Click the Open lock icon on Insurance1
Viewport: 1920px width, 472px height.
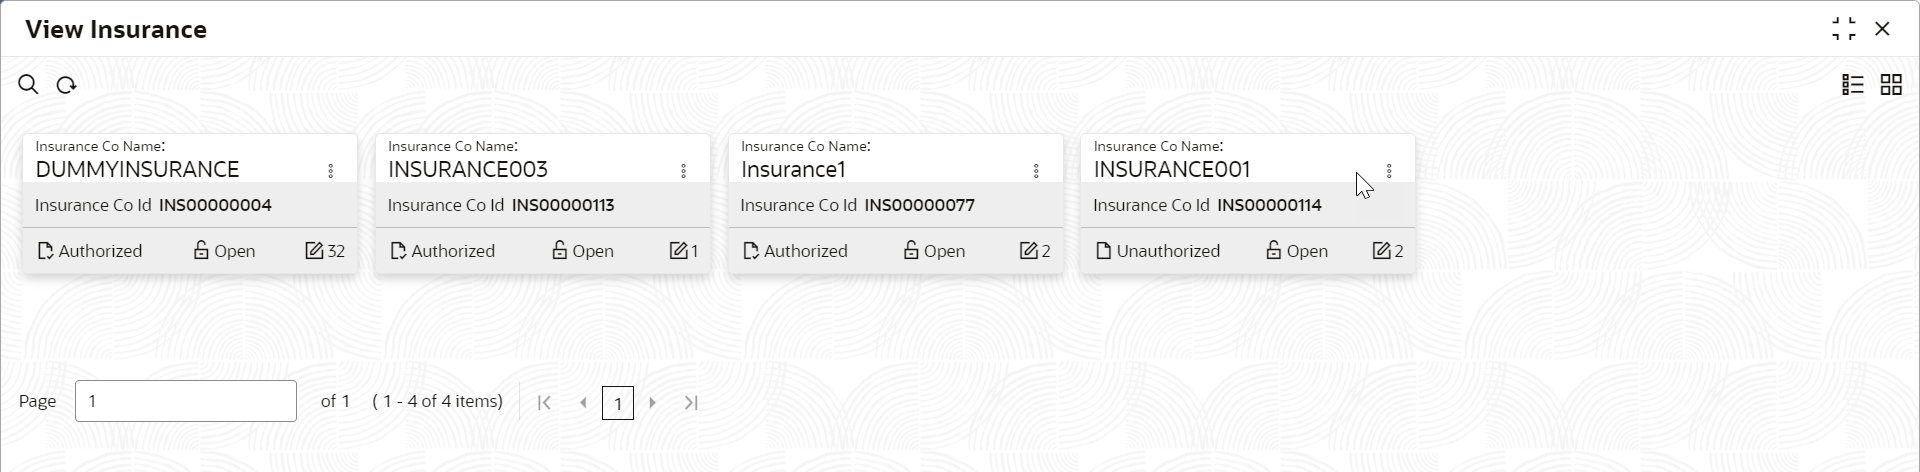point(911,251)
